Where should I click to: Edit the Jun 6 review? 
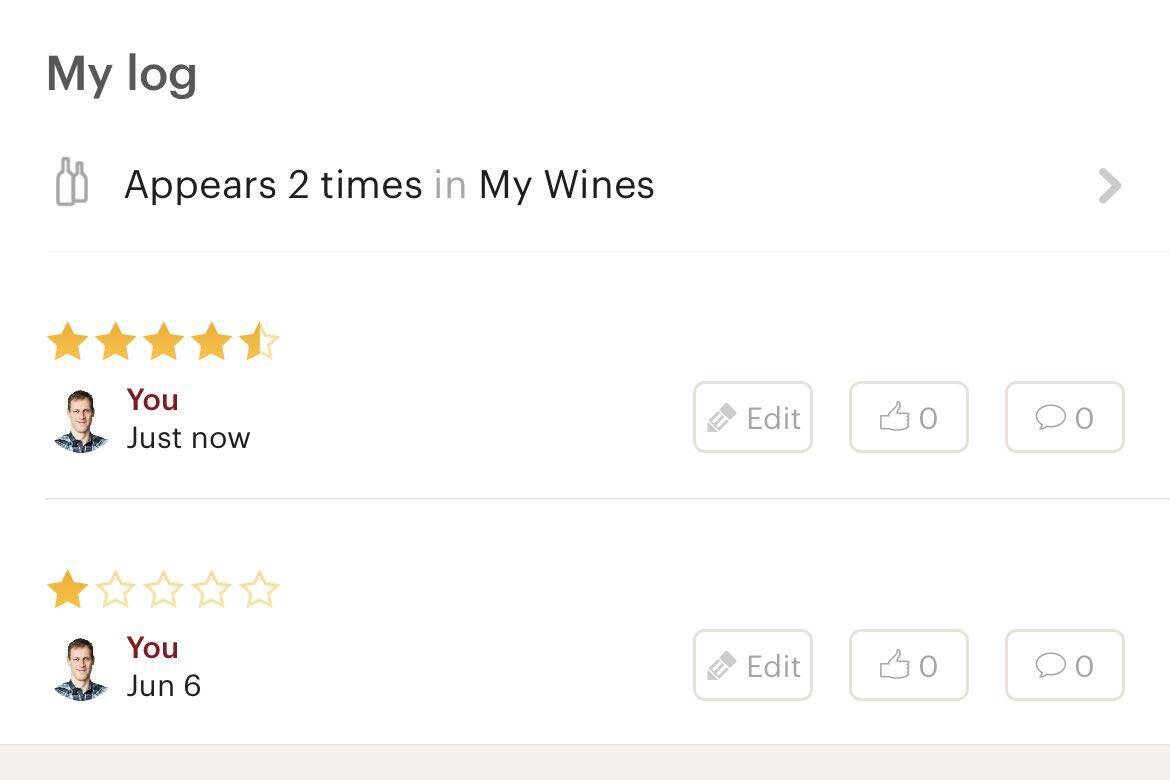click(752, 665)
